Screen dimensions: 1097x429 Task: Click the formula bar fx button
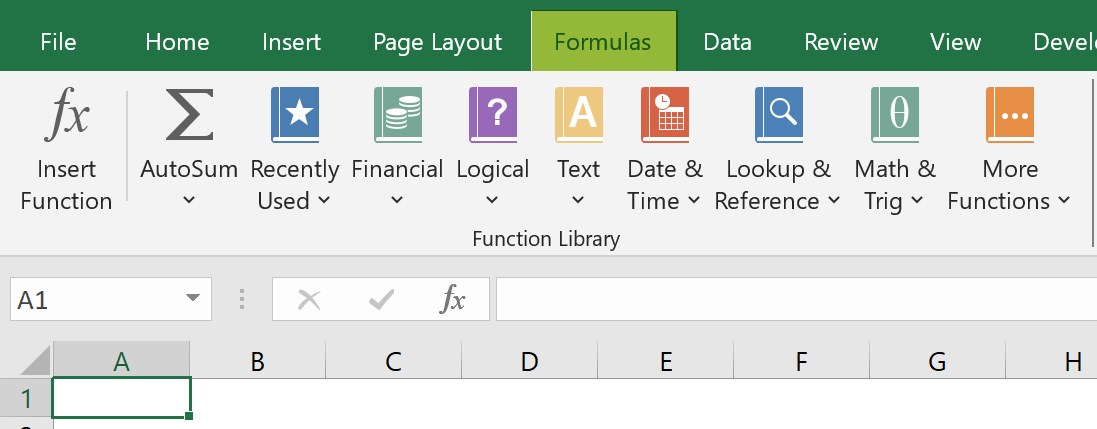[453, 300]
